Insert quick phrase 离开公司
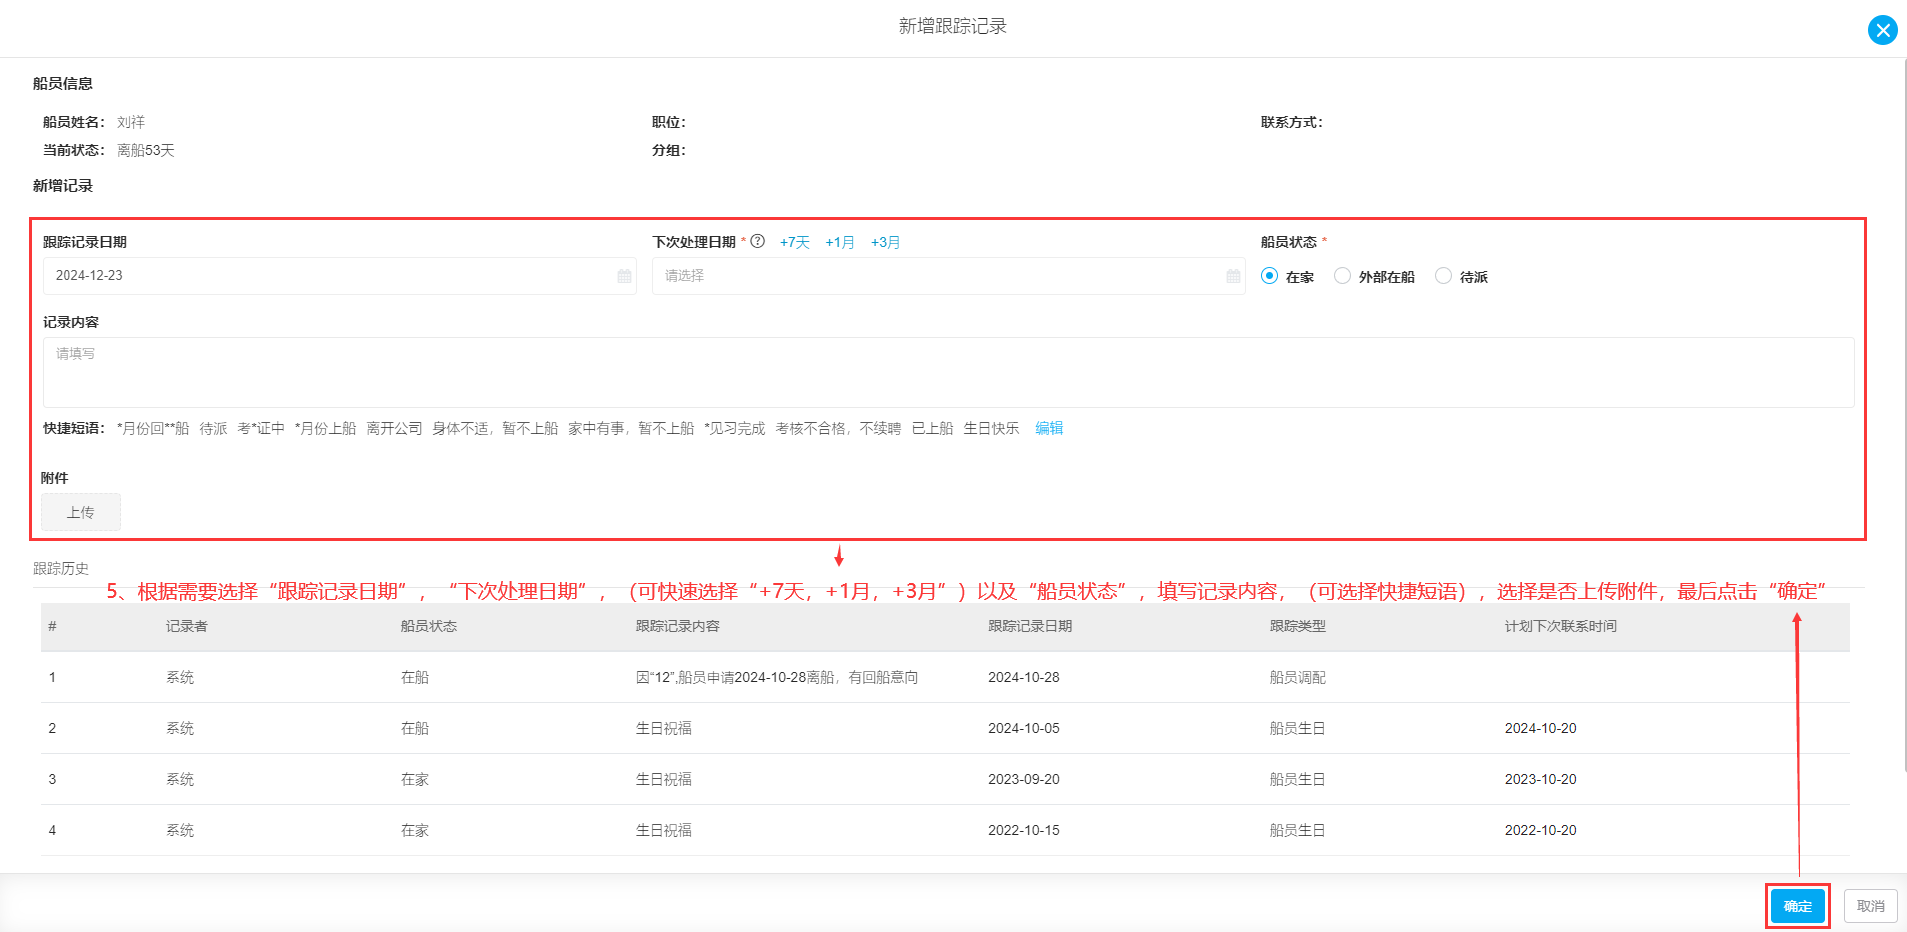The width and height of the screenshot is (1907, 932). pos(394,428)
